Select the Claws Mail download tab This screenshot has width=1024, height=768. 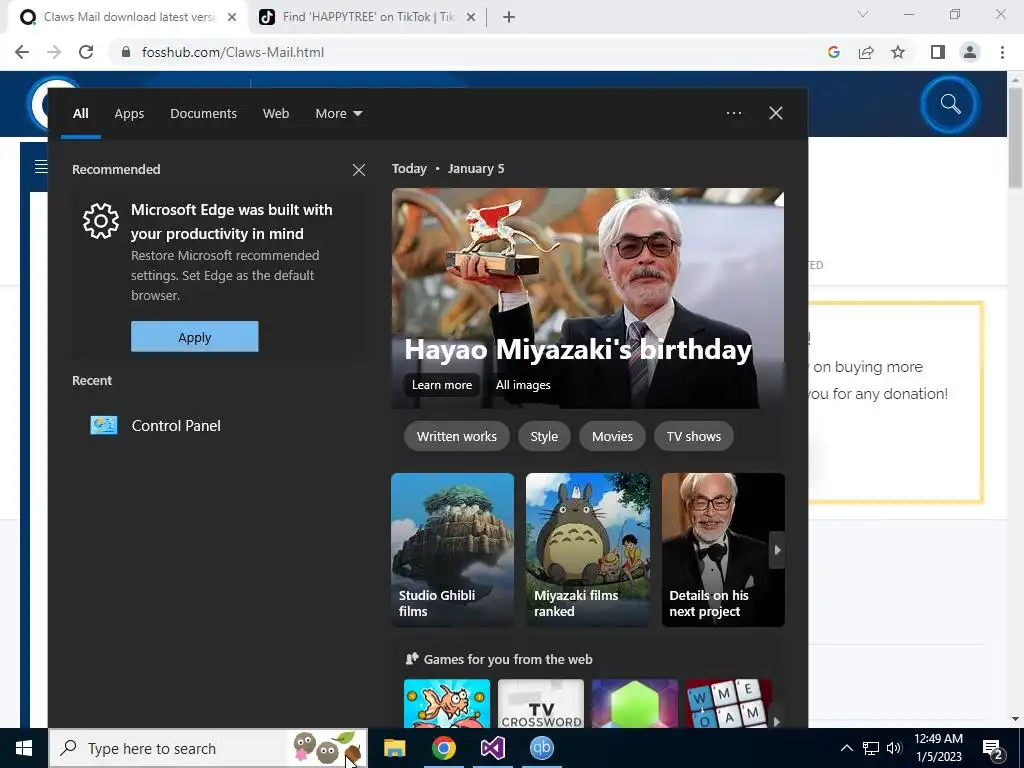(x=127, y=17)
